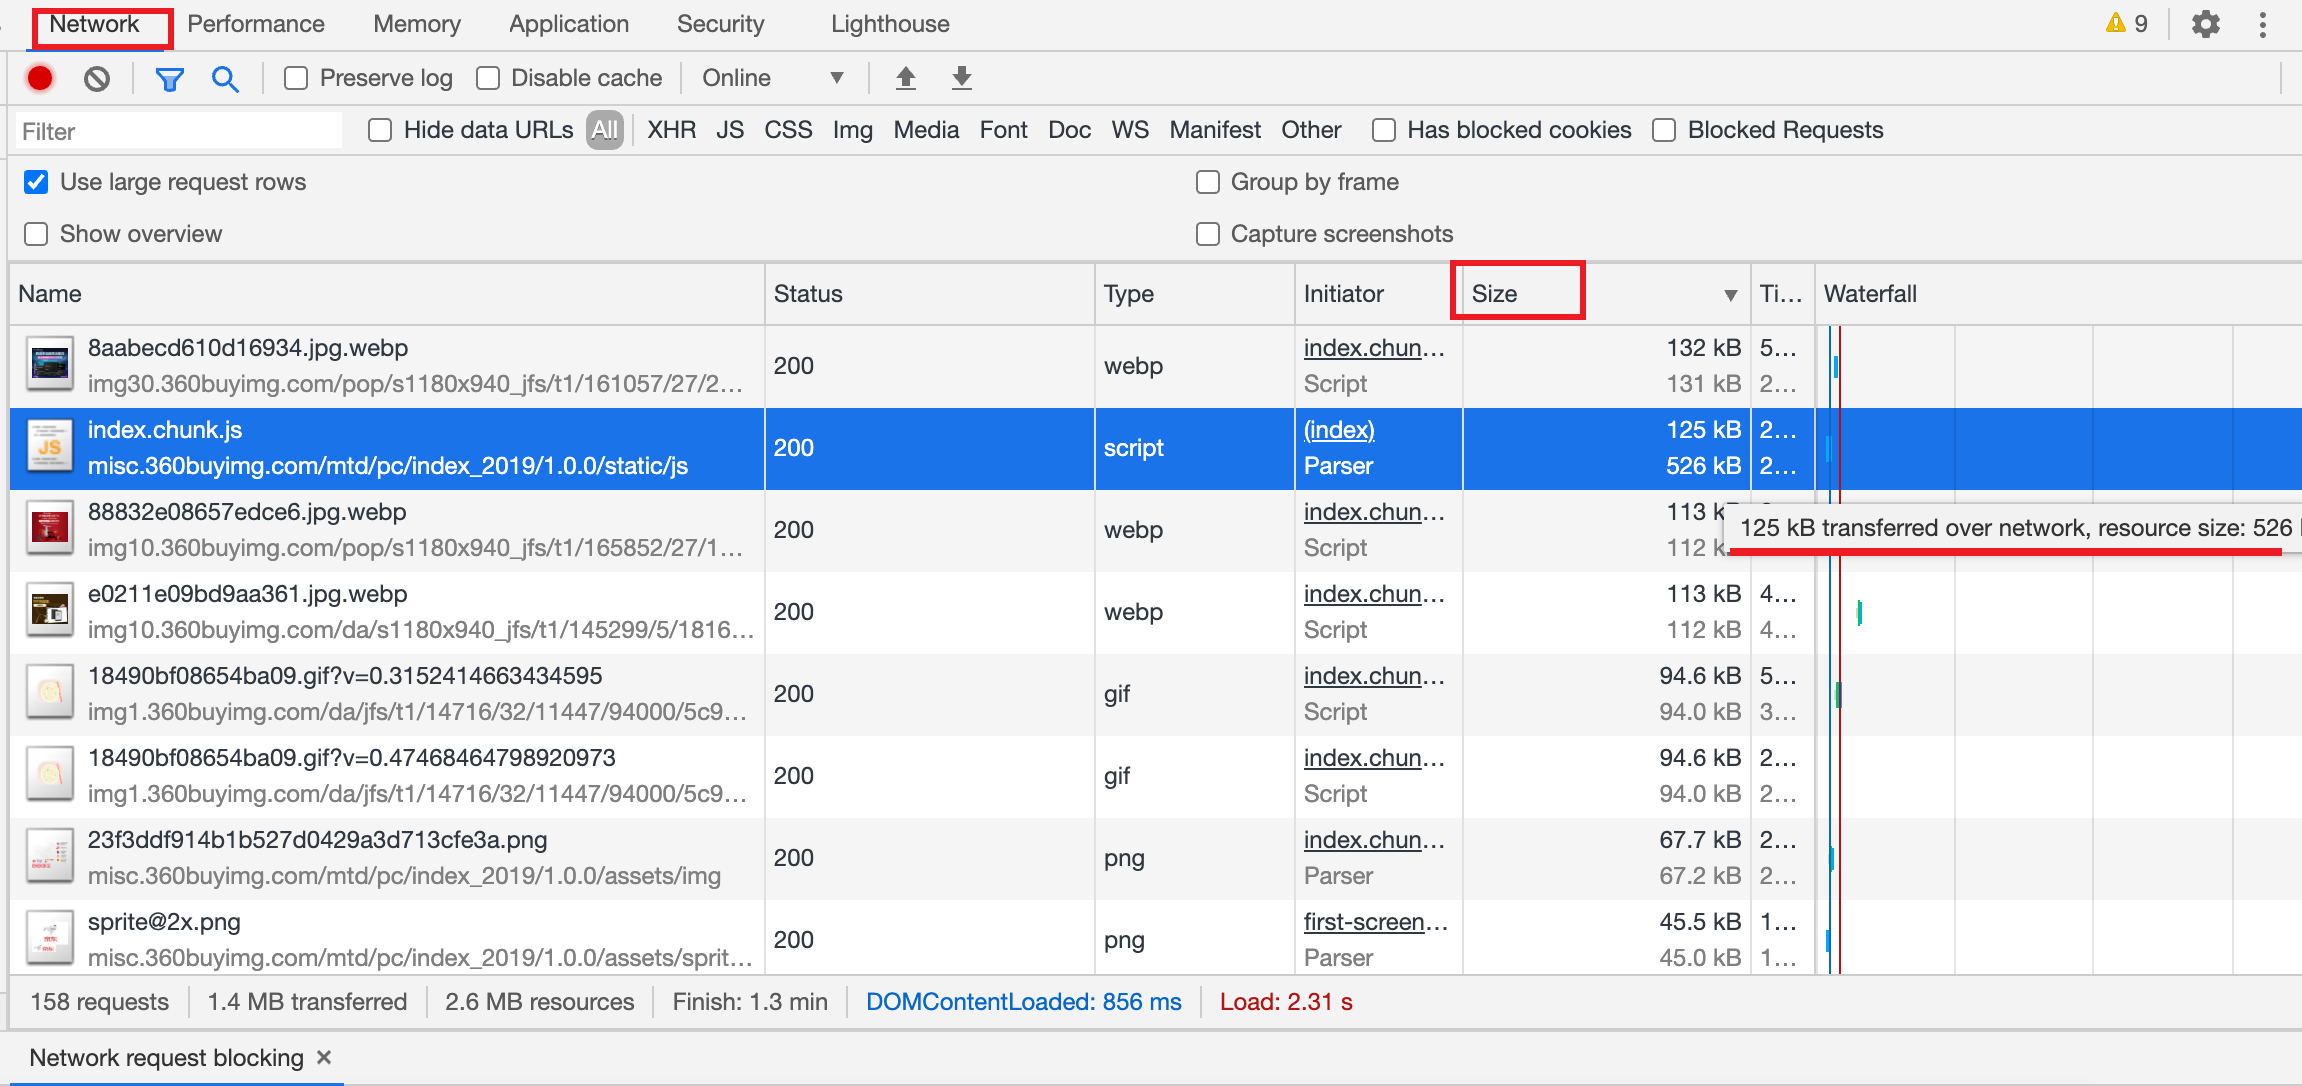Open the three-dot customize DevTools menu
This screenshot has width=2302, height=1086.
point(2262,24)
